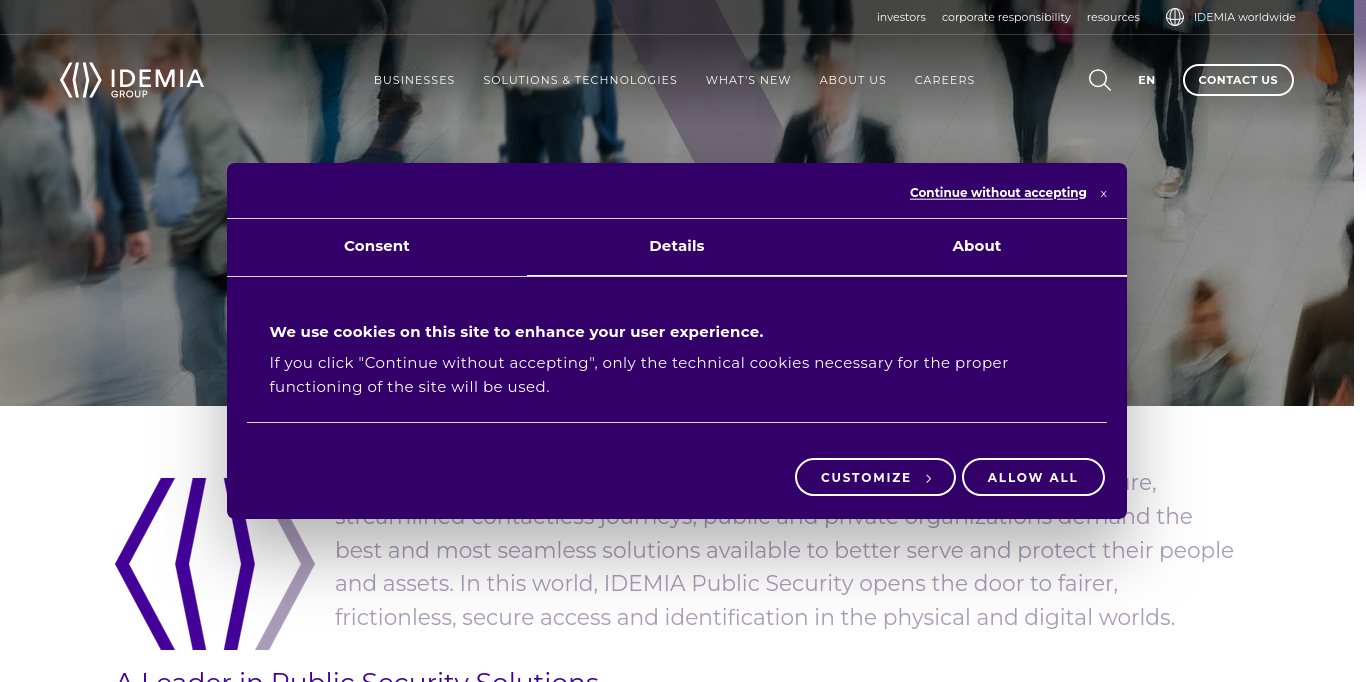Click the Contact Us button
1366x682 pixels.
click(x=1238, y=80)
